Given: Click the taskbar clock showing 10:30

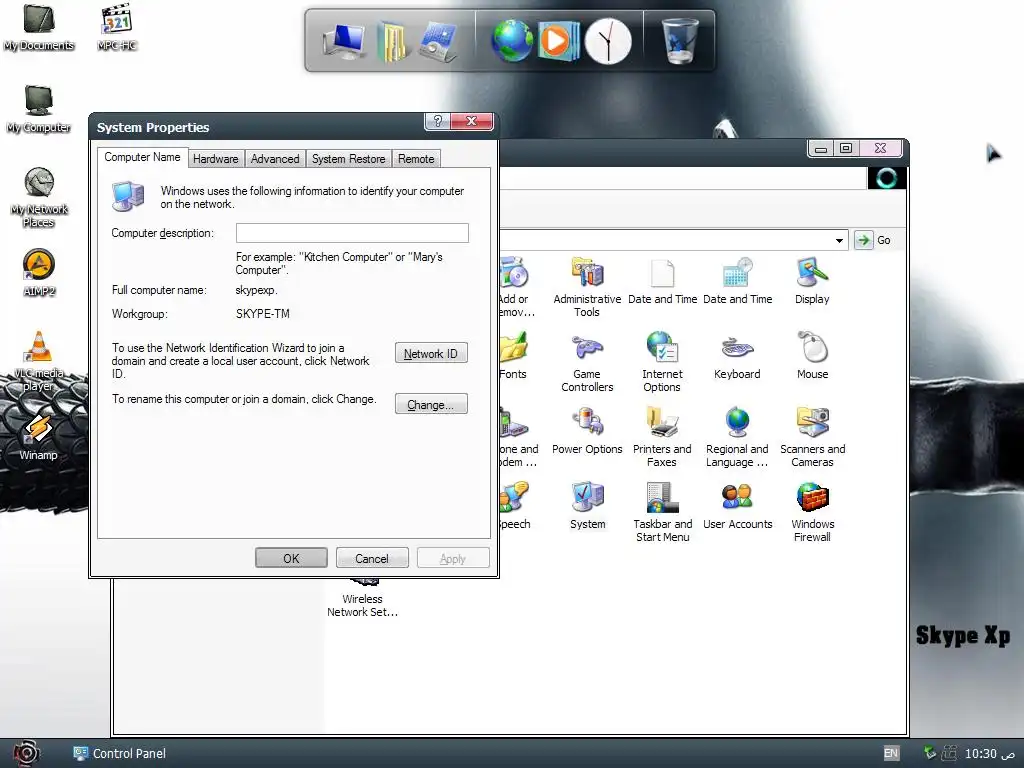Looking at the screenshot, I should 989,753.
